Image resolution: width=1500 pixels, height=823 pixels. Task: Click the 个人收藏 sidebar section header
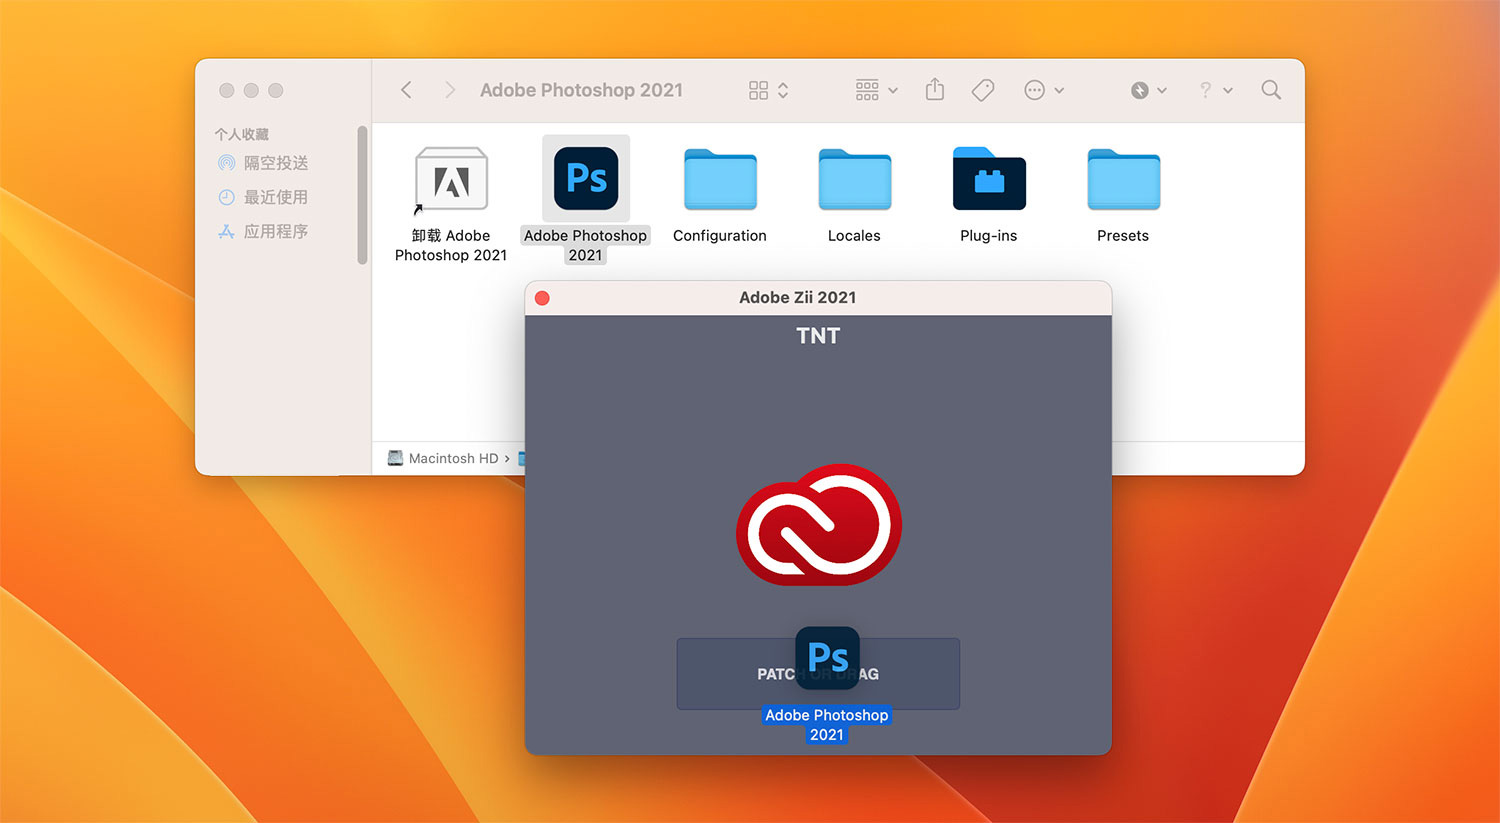click(x=242, y=134)
